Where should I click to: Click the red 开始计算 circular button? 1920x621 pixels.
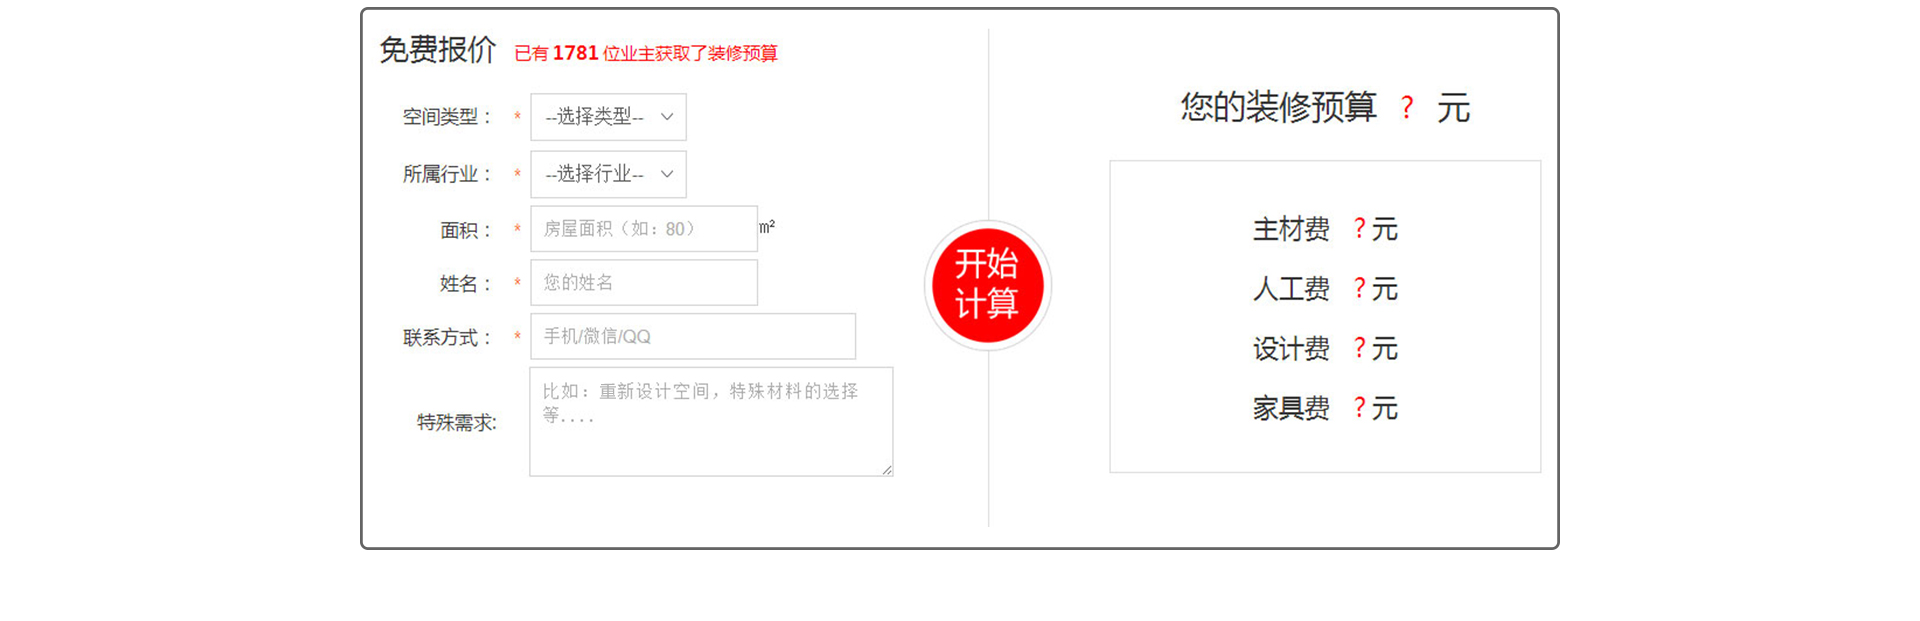click(987, 286)
